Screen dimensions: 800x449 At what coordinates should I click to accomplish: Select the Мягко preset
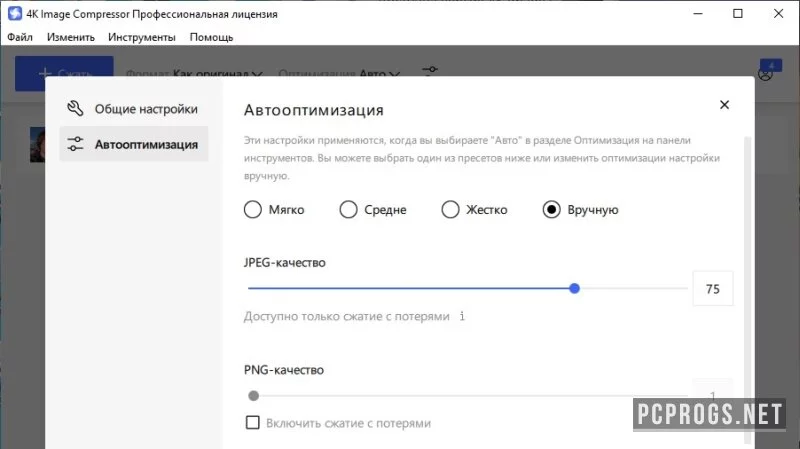[x=274, y=209]
